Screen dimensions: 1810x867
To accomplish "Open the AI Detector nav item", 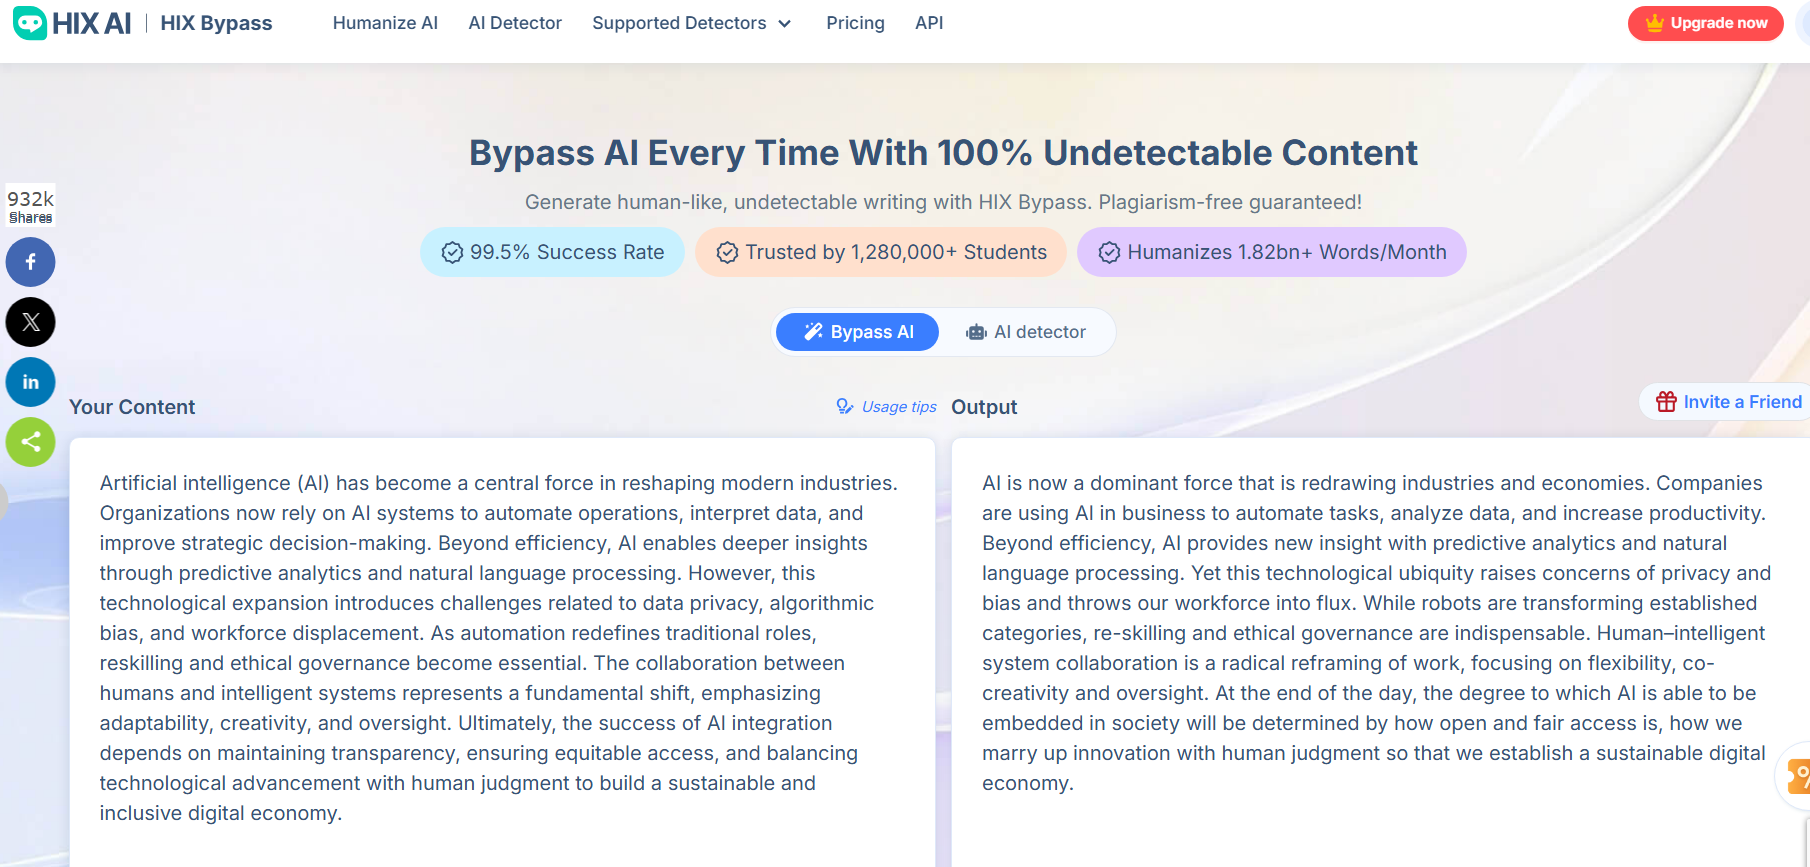I will click(x=515, y=23).
